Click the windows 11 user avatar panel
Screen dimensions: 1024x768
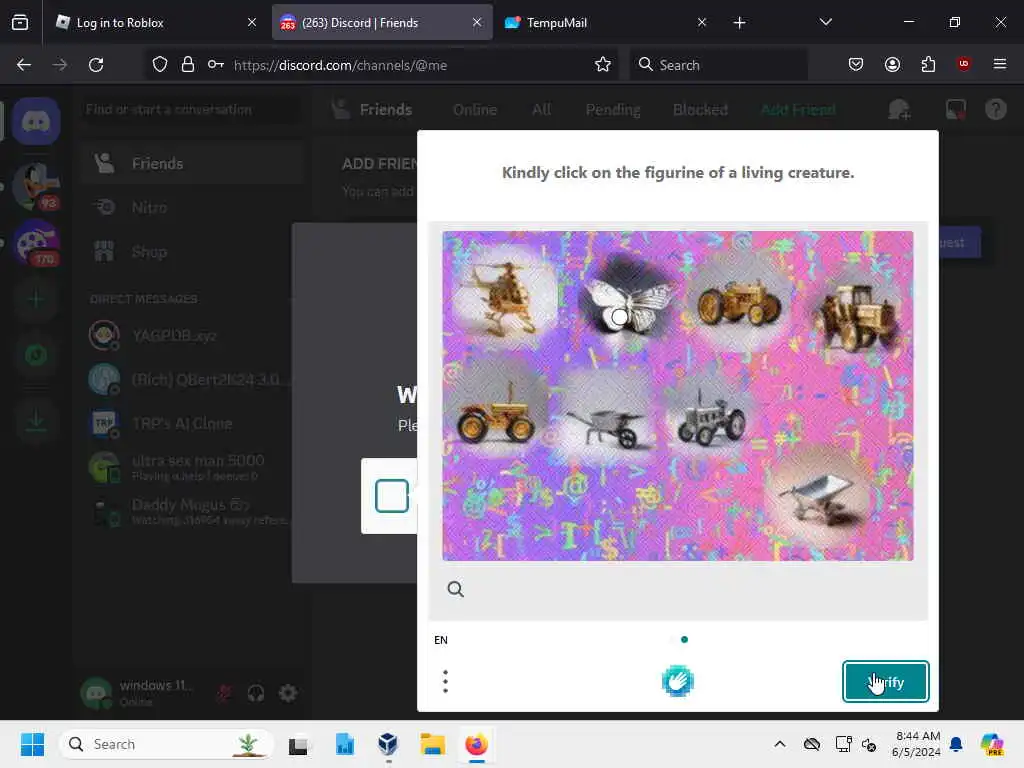(x=140, y=693)
